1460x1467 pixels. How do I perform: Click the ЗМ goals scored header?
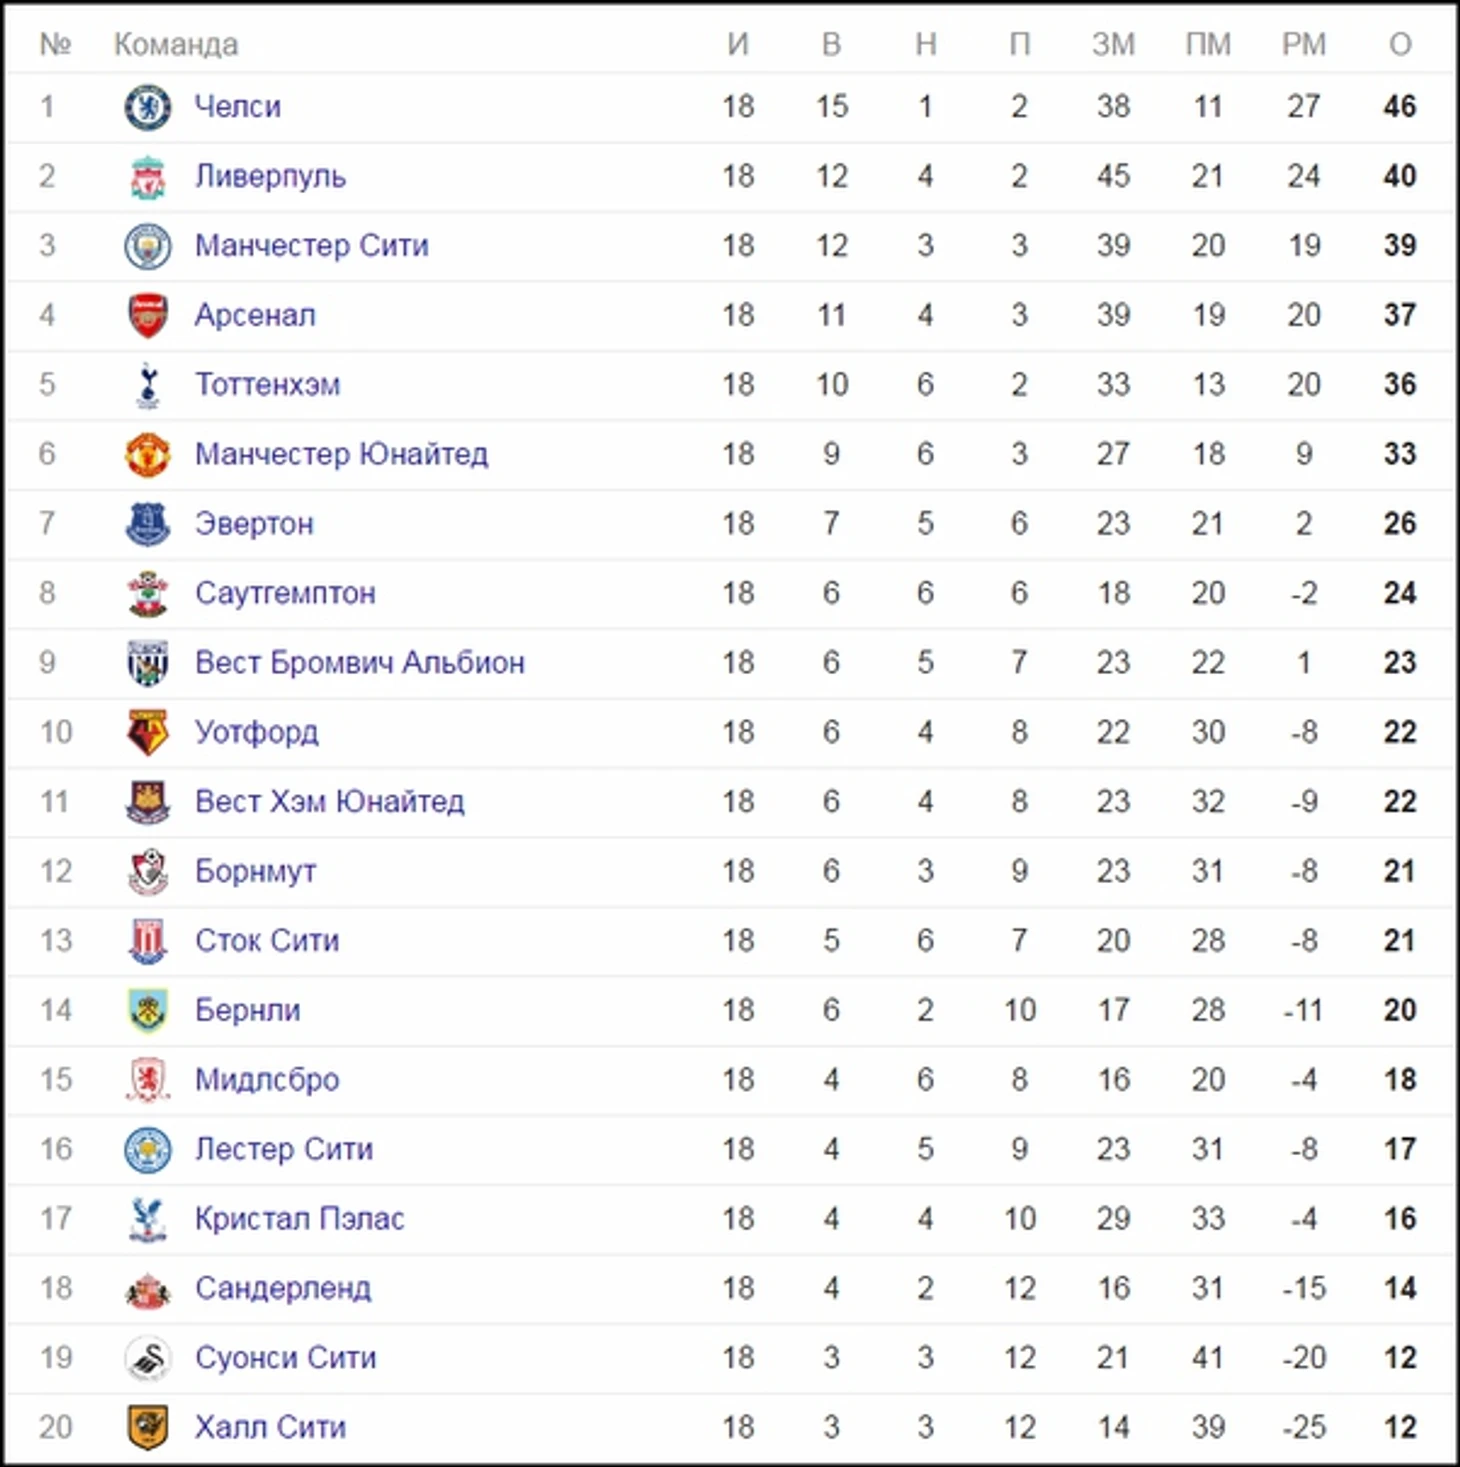(1113, 45)
